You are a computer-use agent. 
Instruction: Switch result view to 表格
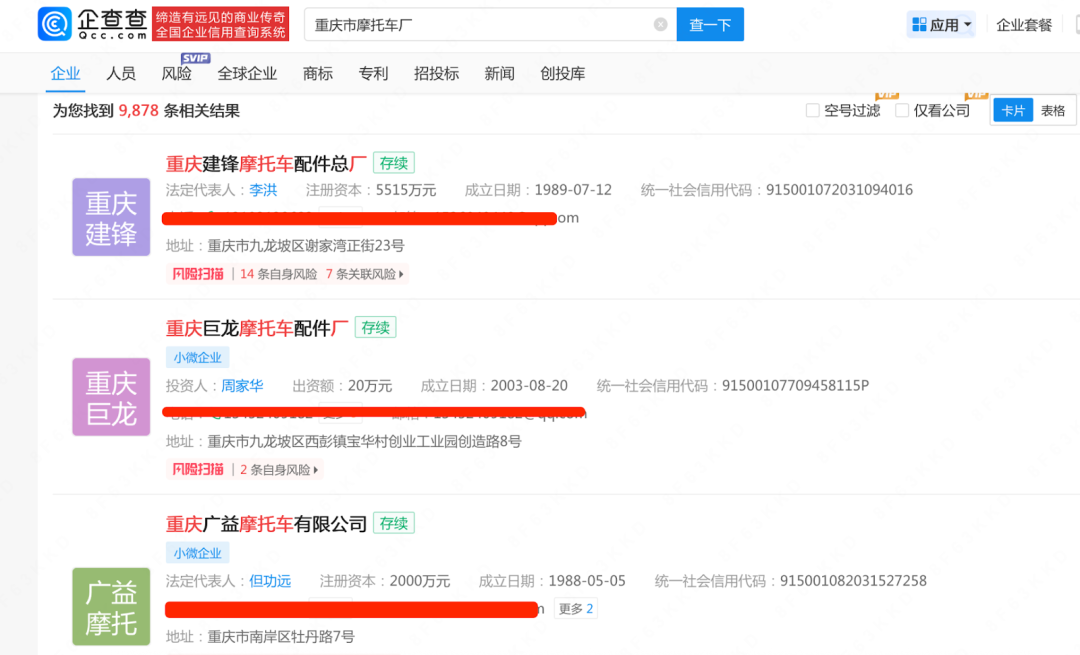point(1056,110)
